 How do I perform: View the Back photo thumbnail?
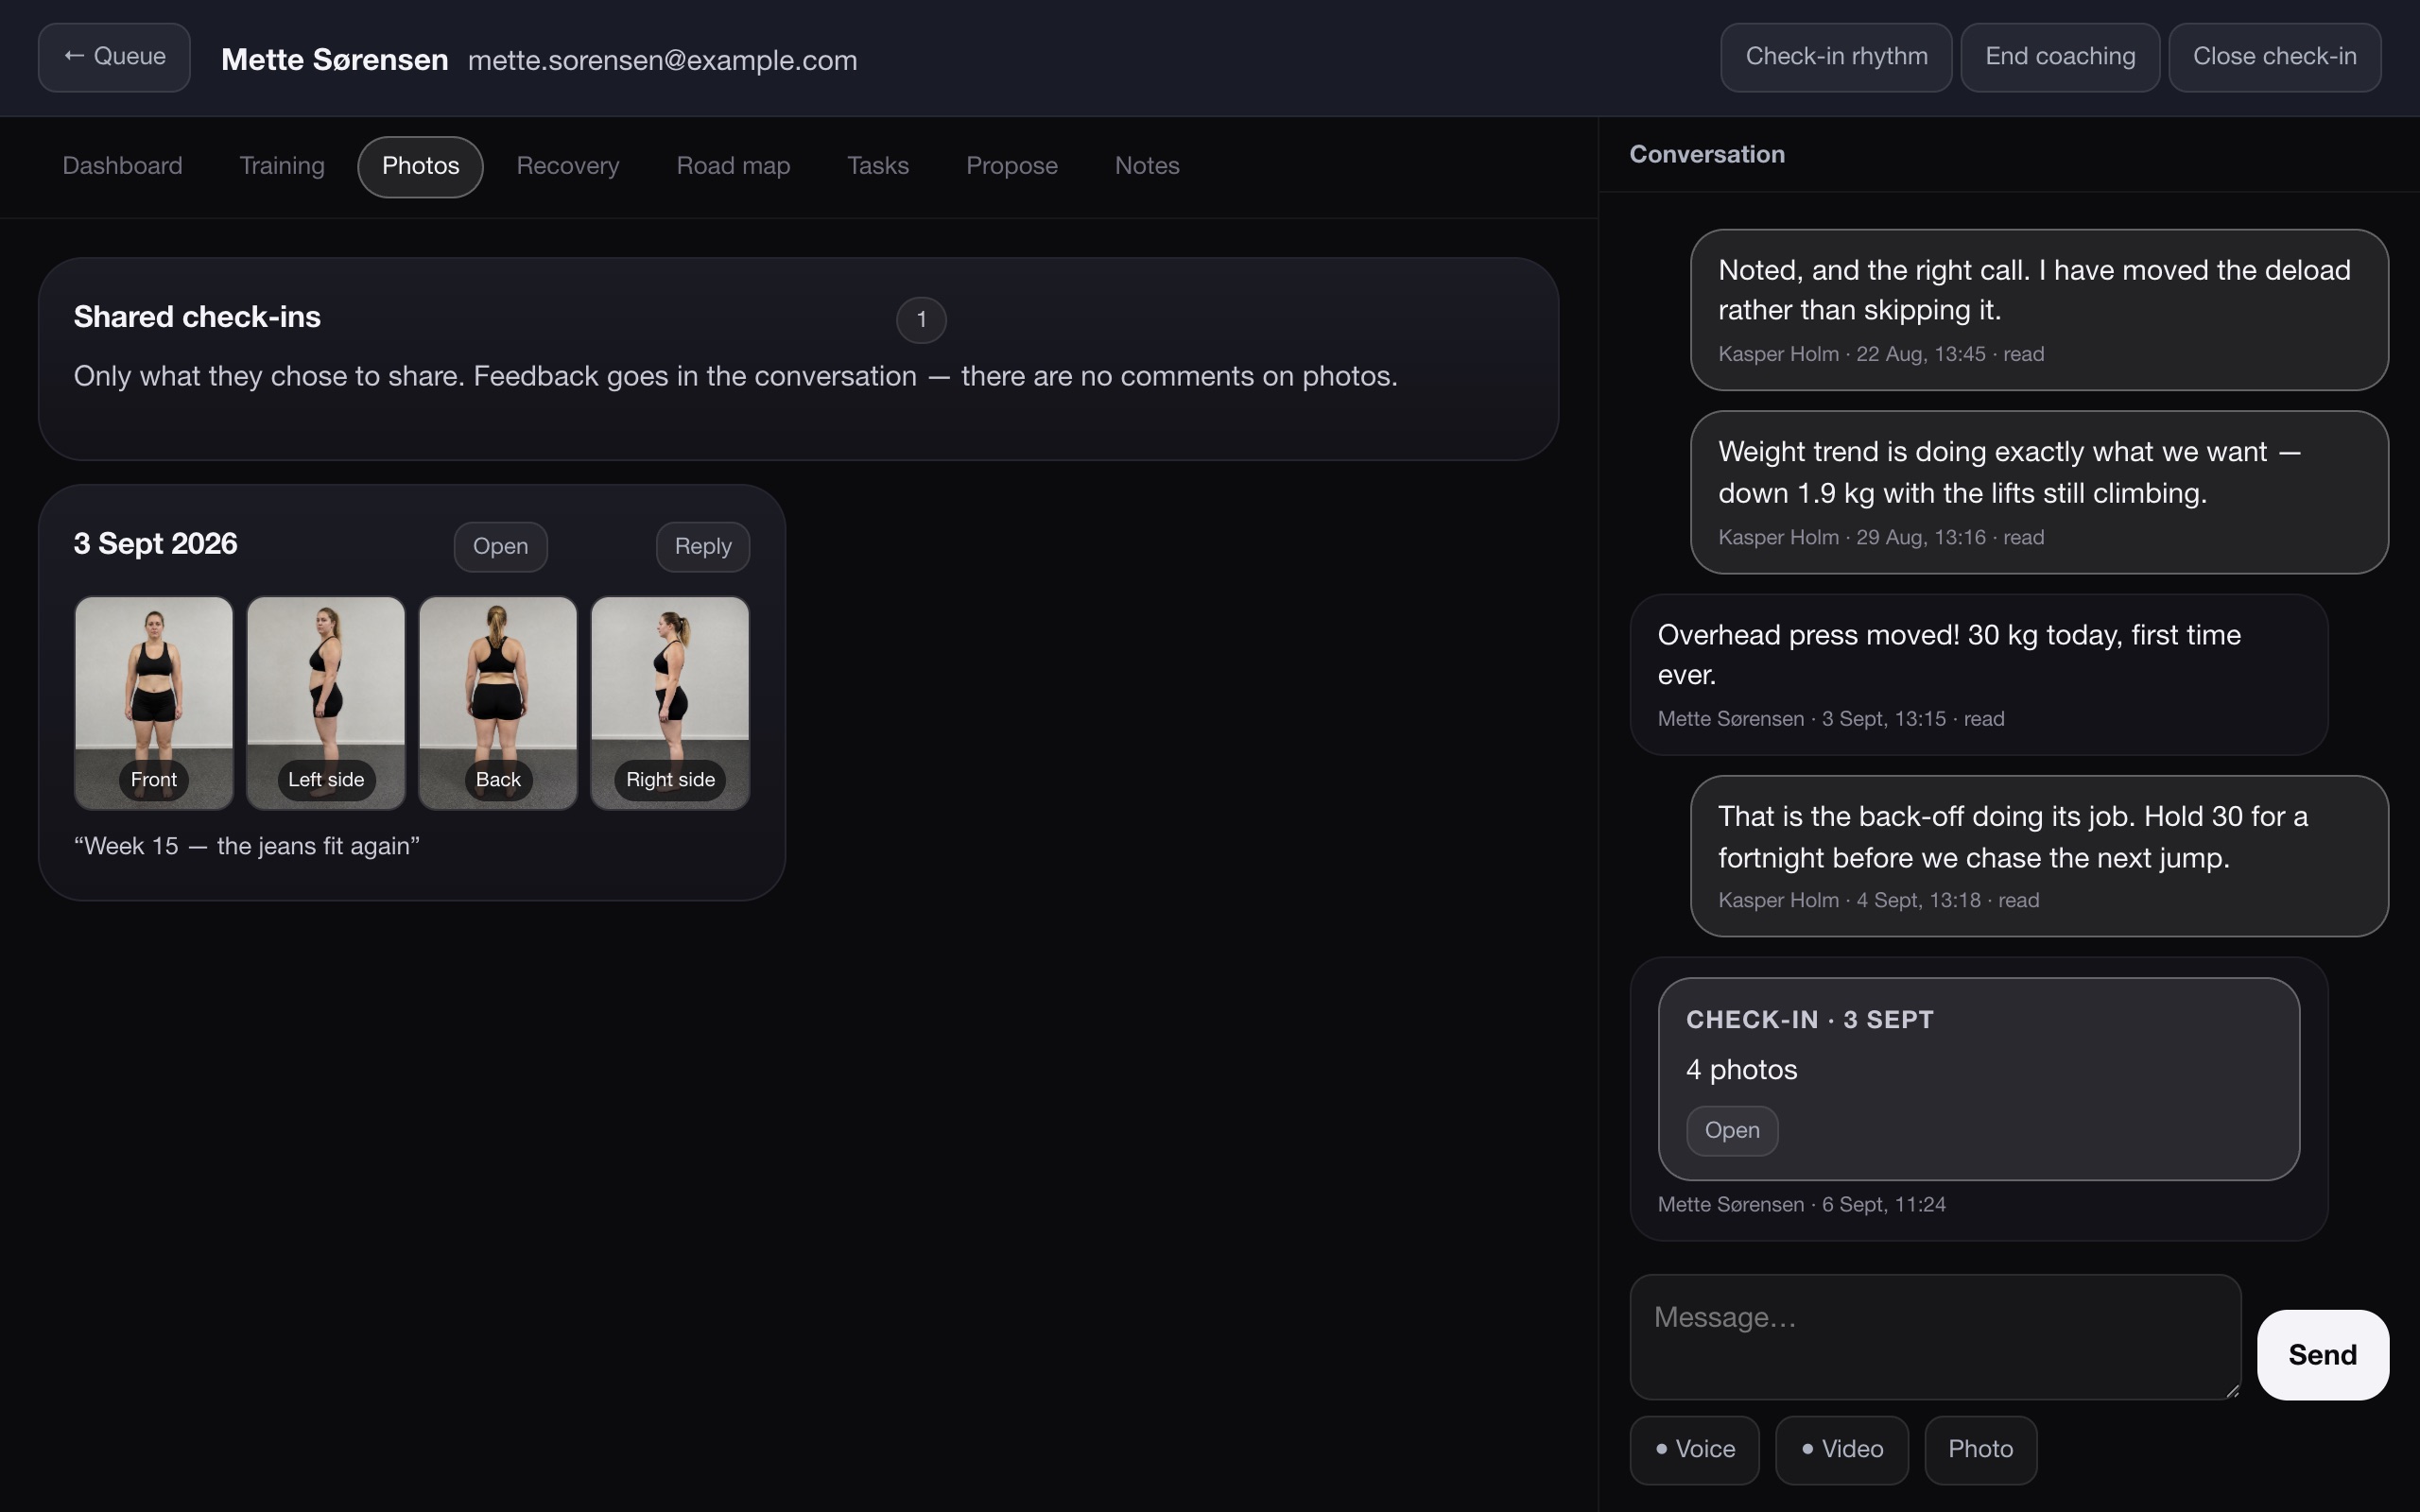coord(498,703)
